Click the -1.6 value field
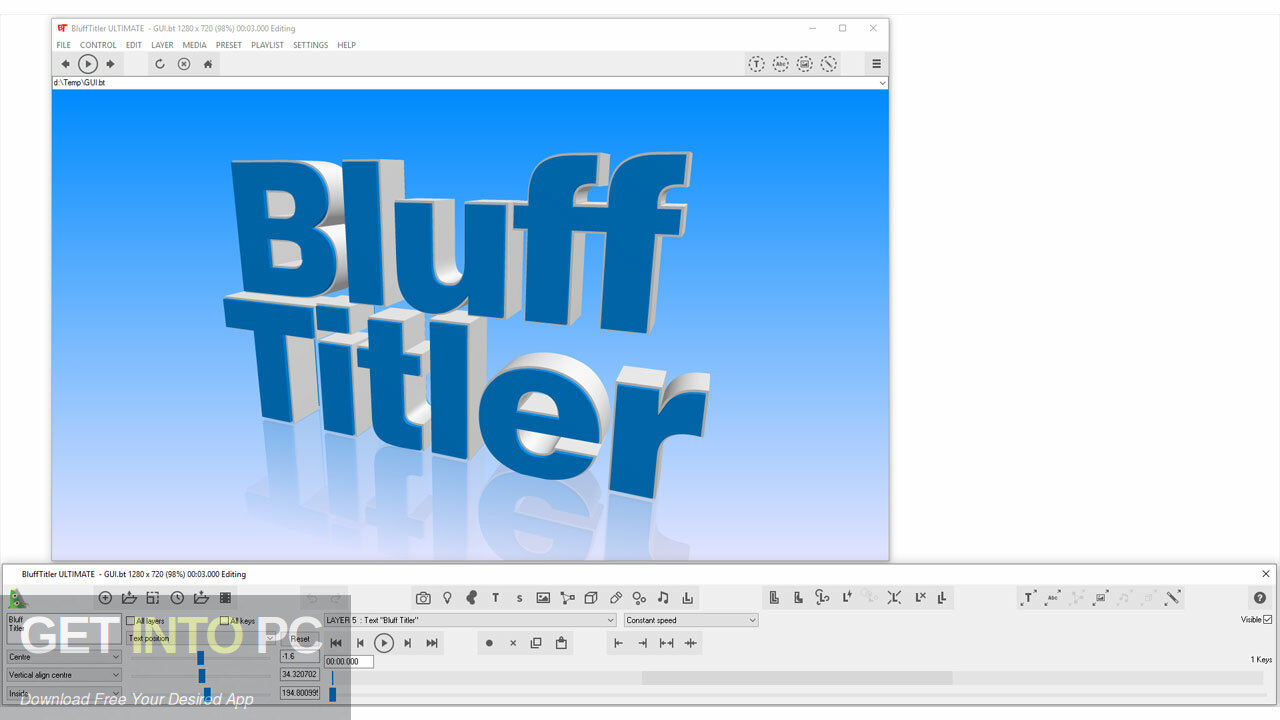 (300, 657)
